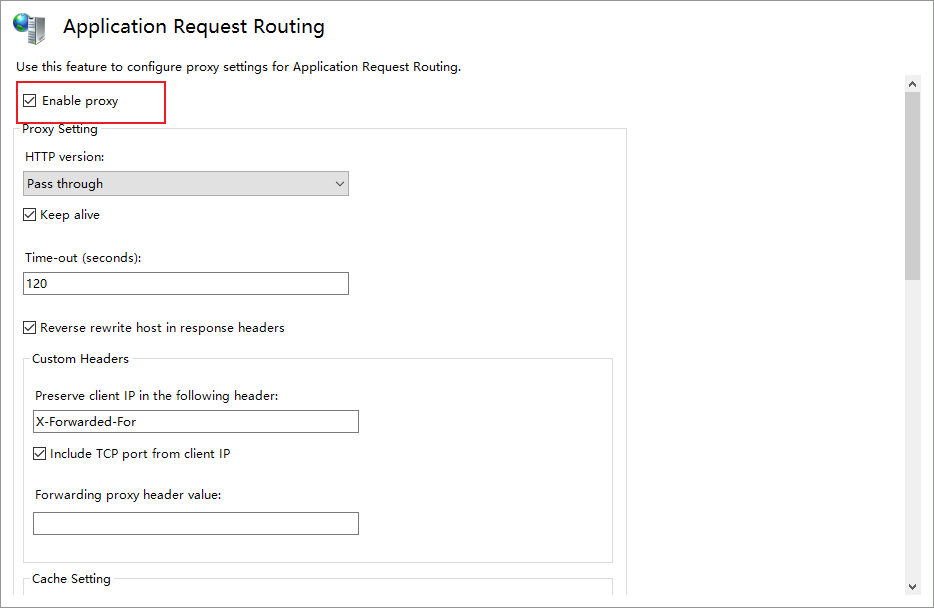Click the scrollbar track below the thumb

coord(912,430)
